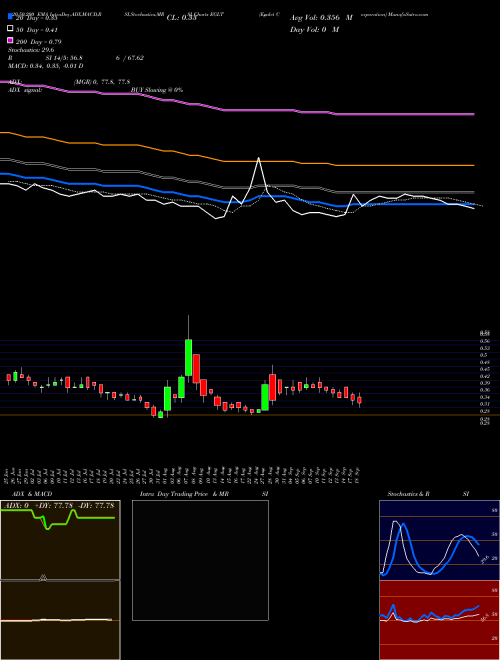Click the tallest green candlestick in the price chart
This screenshot has width=500, height=660.
point(189,357)
